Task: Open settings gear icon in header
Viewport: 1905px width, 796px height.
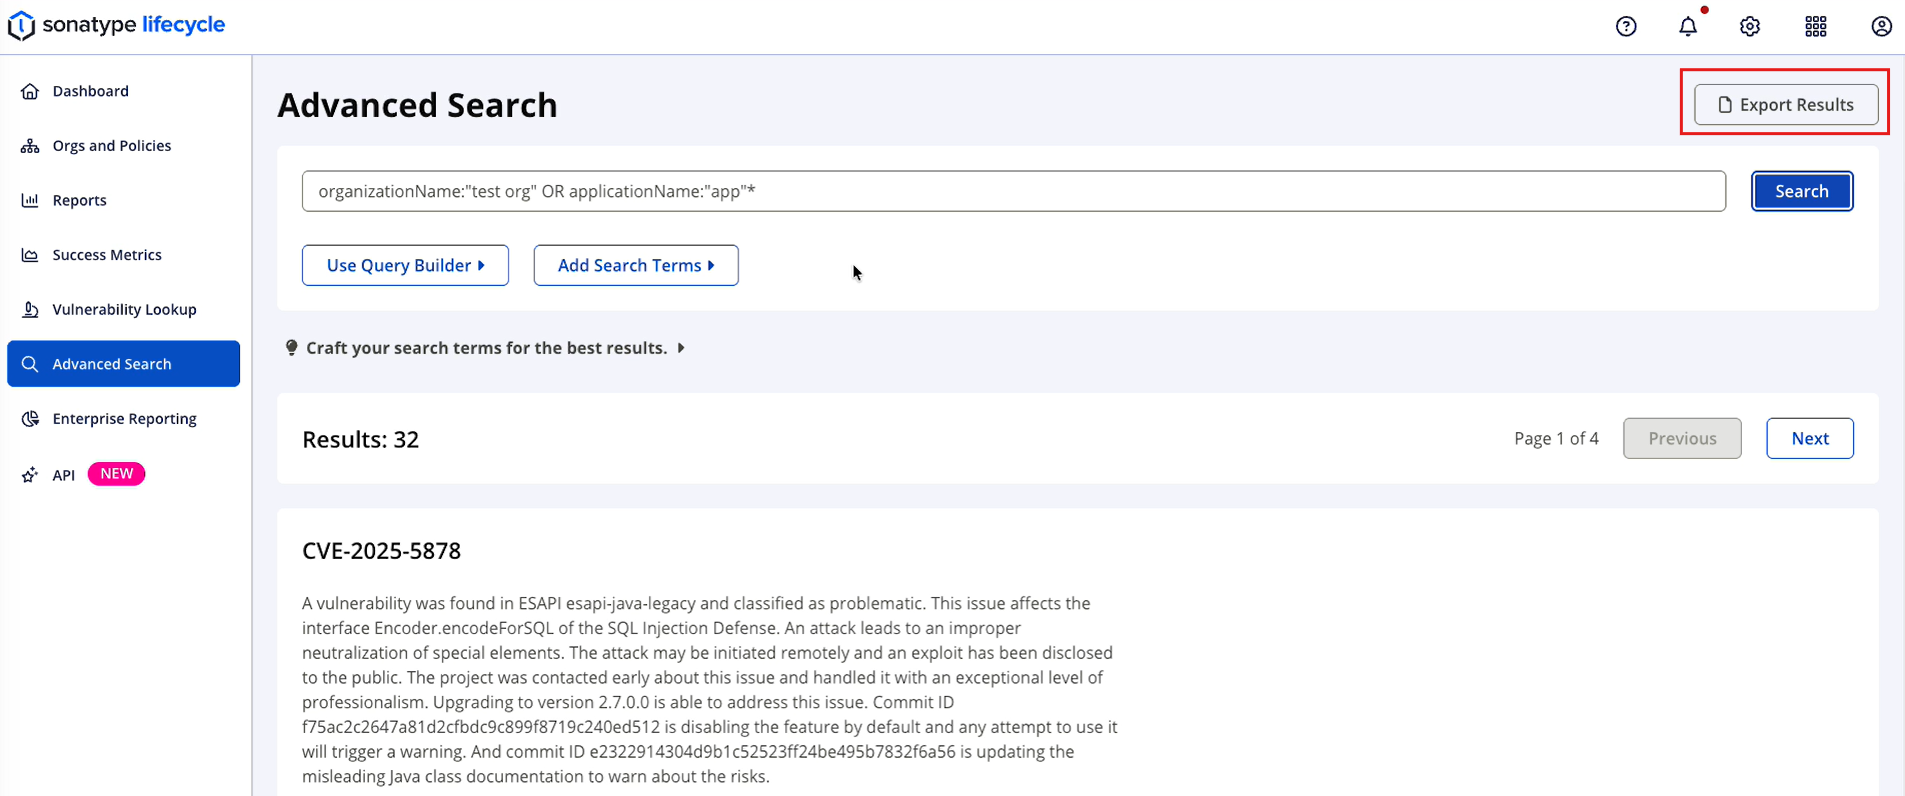Action: 1749,27
